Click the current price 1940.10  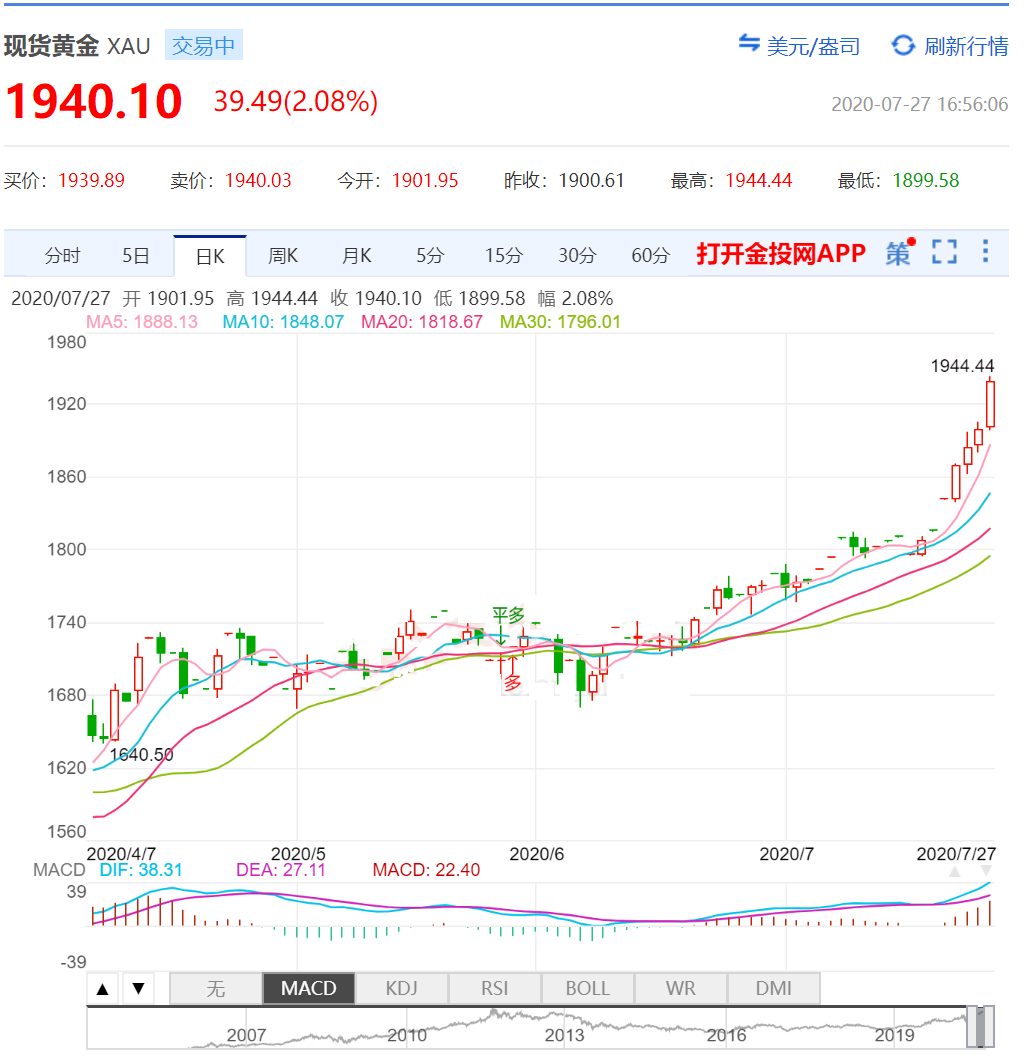pos(94,102)
